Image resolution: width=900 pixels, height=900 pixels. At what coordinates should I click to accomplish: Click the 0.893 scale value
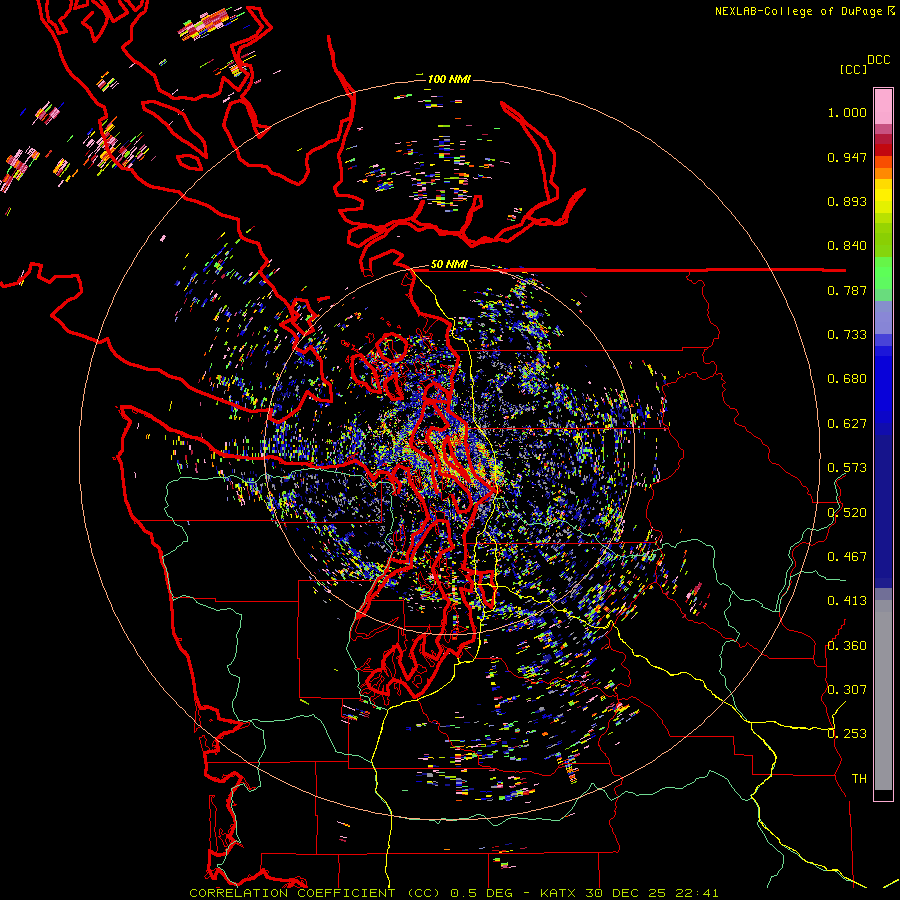[847, 201]
